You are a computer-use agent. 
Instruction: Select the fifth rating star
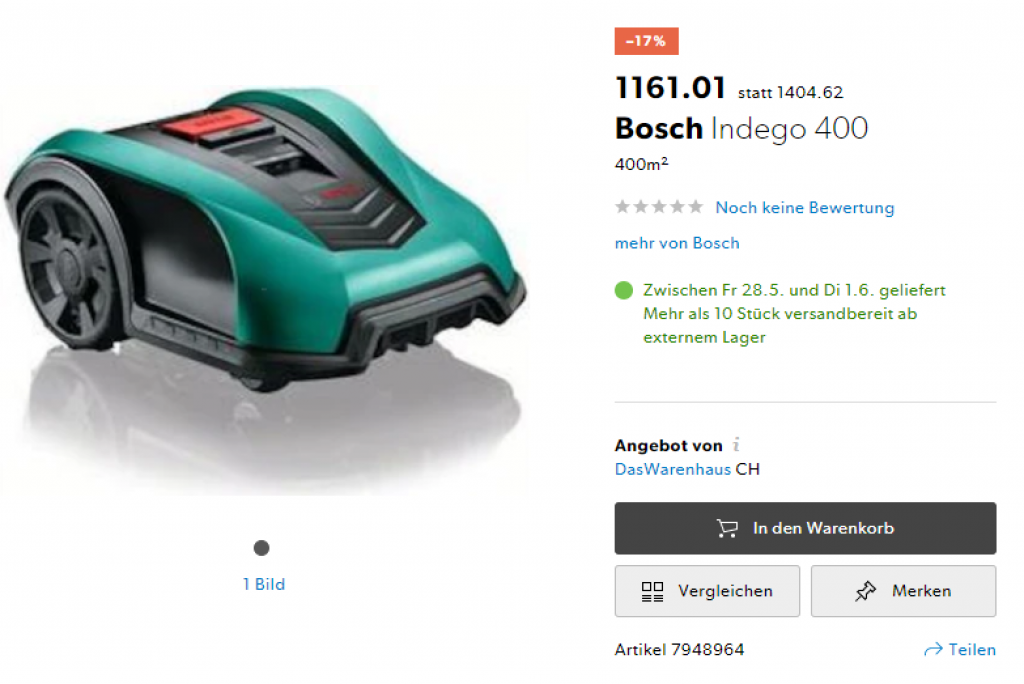click(696, 207)
